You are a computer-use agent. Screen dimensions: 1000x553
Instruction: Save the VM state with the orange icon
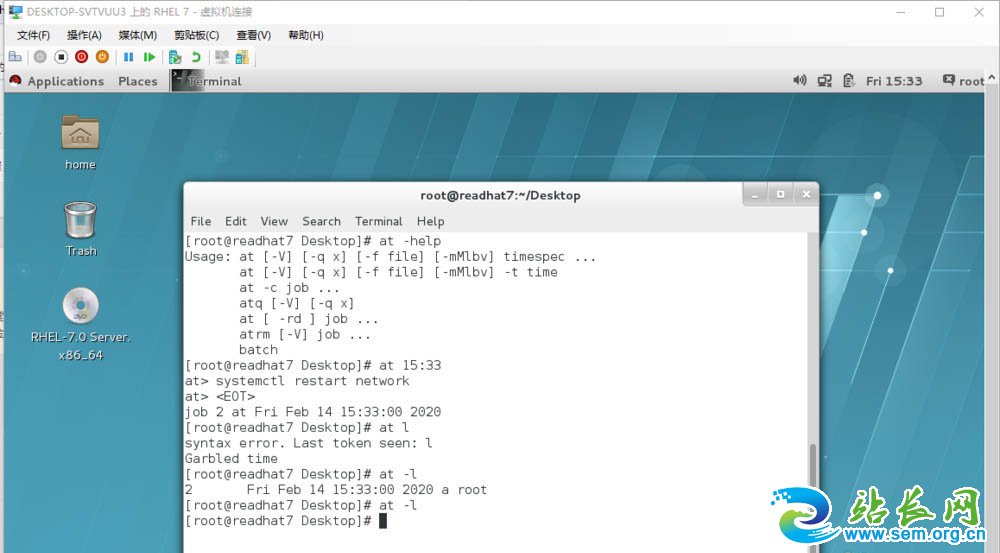[101, 57]
